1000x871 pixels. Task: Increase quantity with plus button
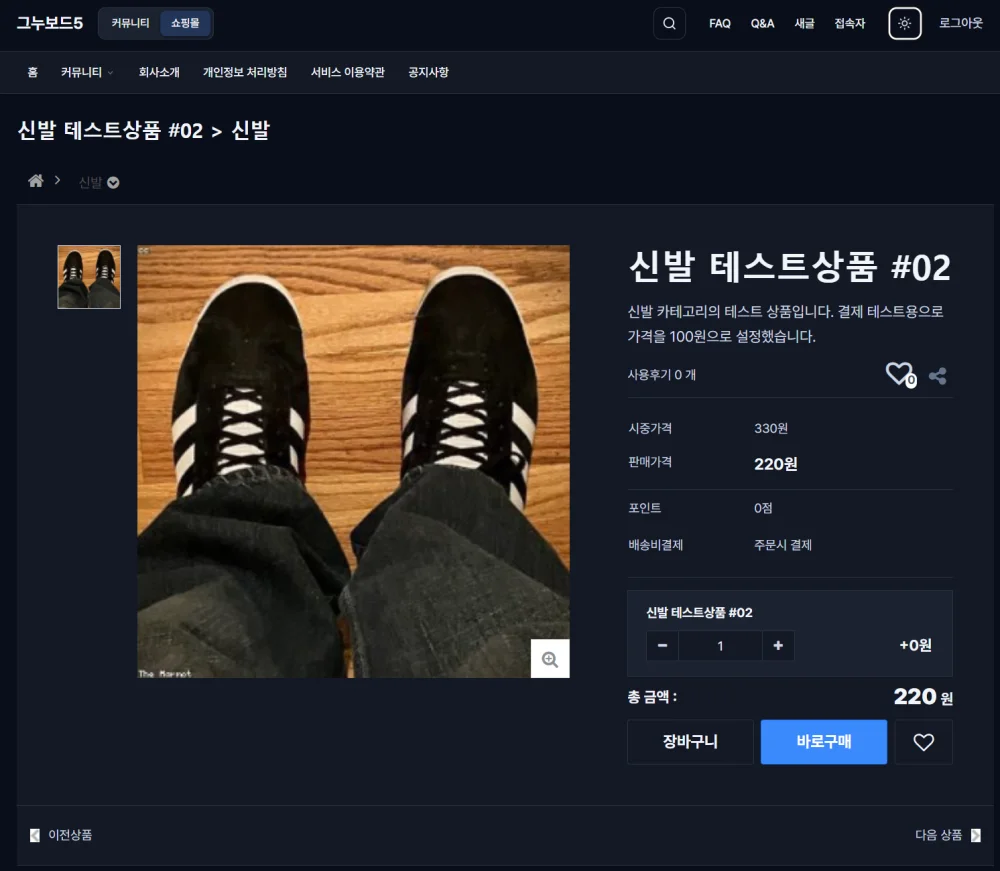click(778, 646)
